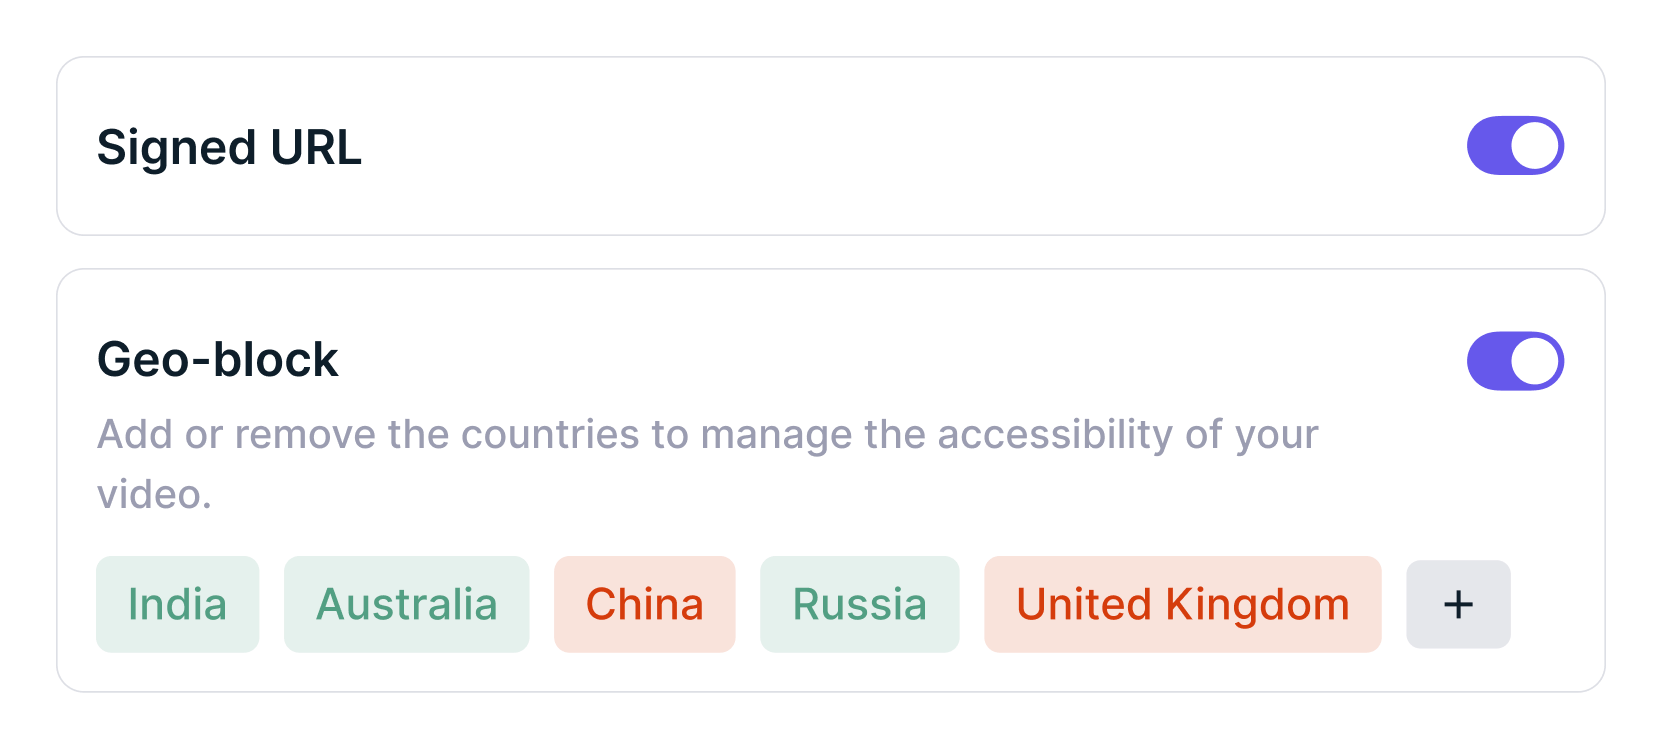Click the Russia country chip
The image size is (1662, 736).
coord(859,605)
